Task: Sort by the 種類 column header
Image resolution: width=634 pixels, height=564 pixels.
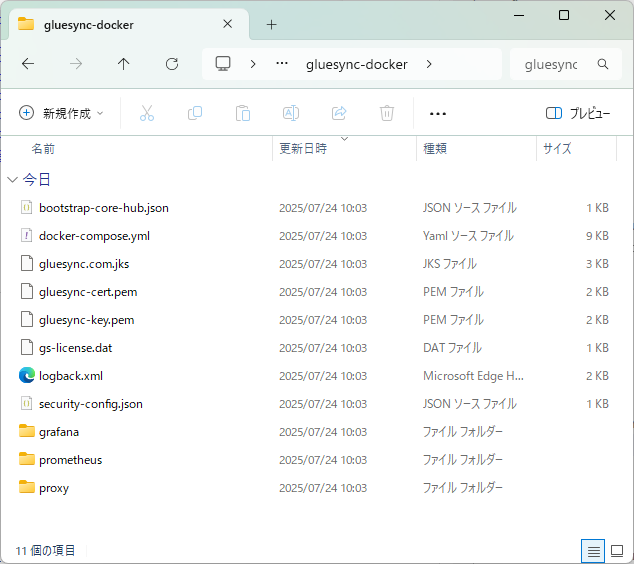Action: point(435,149)
